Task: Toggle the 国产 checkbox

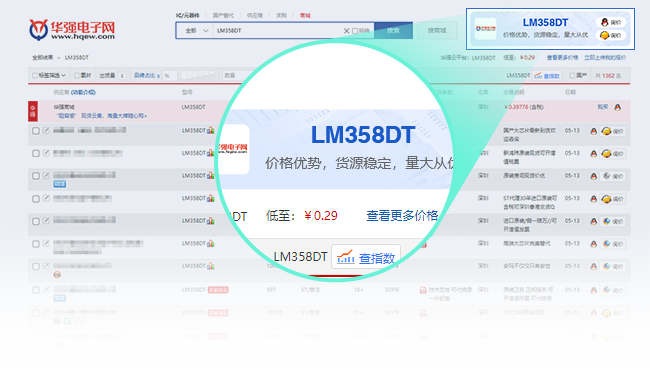Action: [x=572, y=75]
